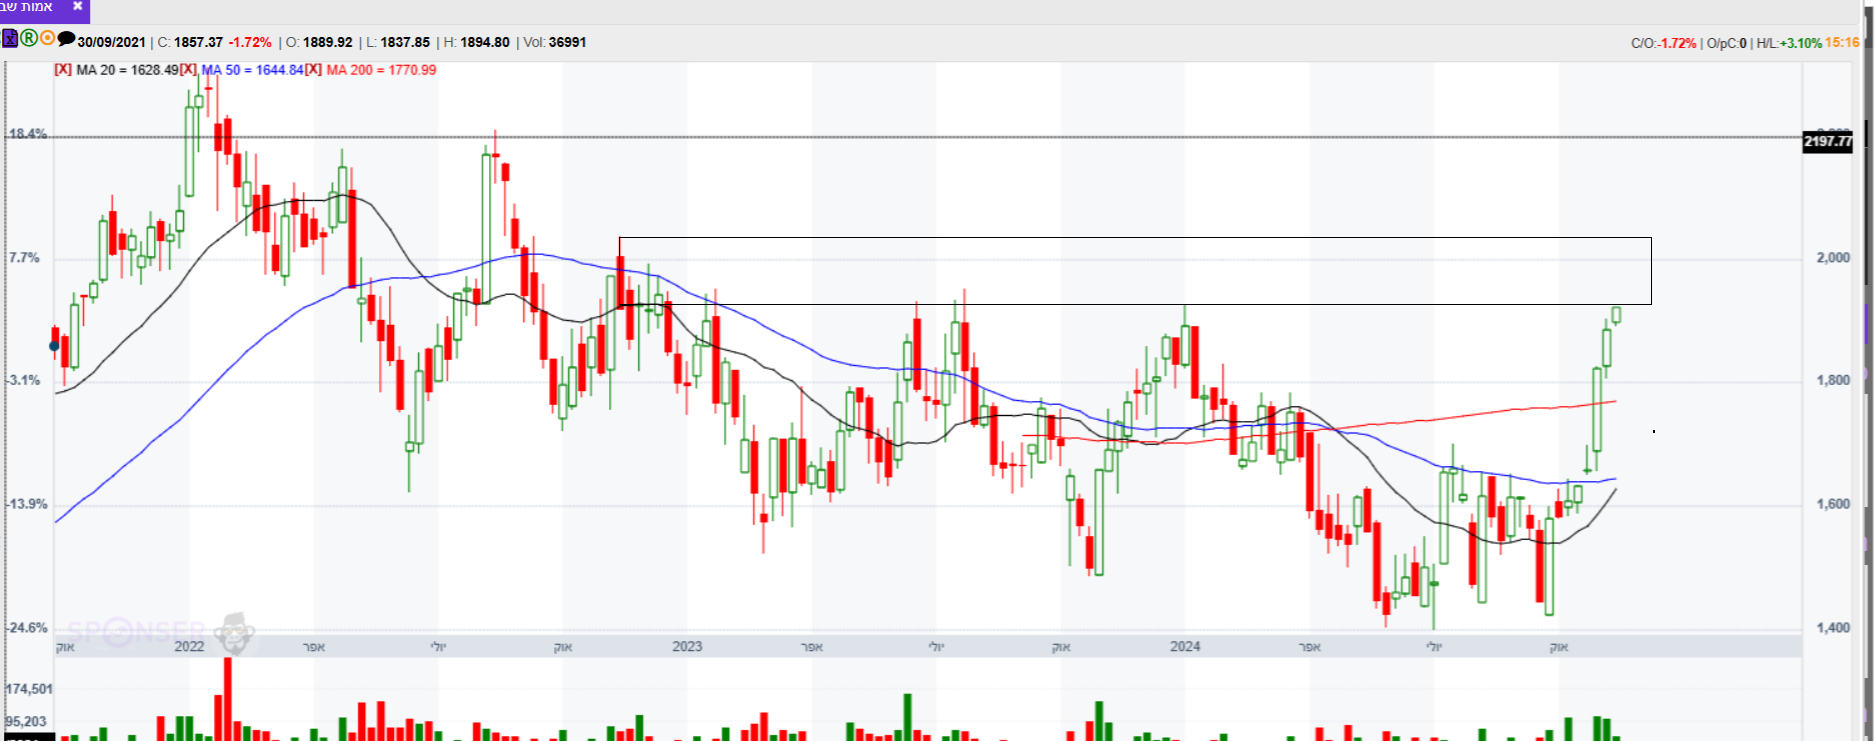Click the date 30/09/2021 in the header
Viewport: 1875px width, 741px height.
click(111, 43)
